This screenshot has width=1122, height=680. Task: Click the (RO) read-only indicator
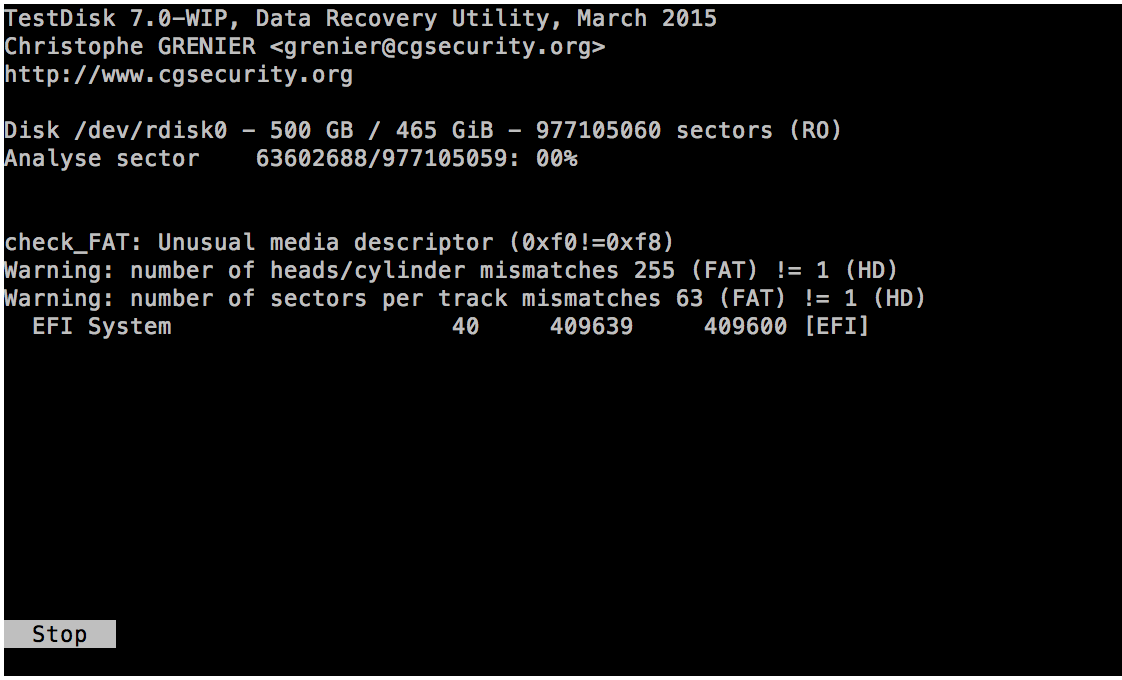(x=815, y=131)
